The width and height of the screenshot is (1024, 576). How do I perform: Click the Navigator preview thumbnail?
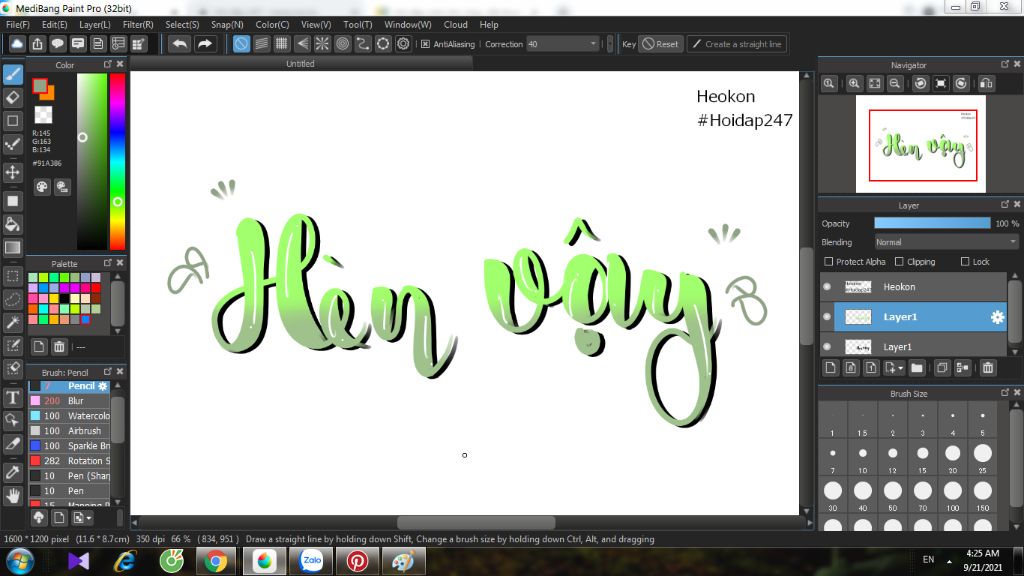coord(921,144)
